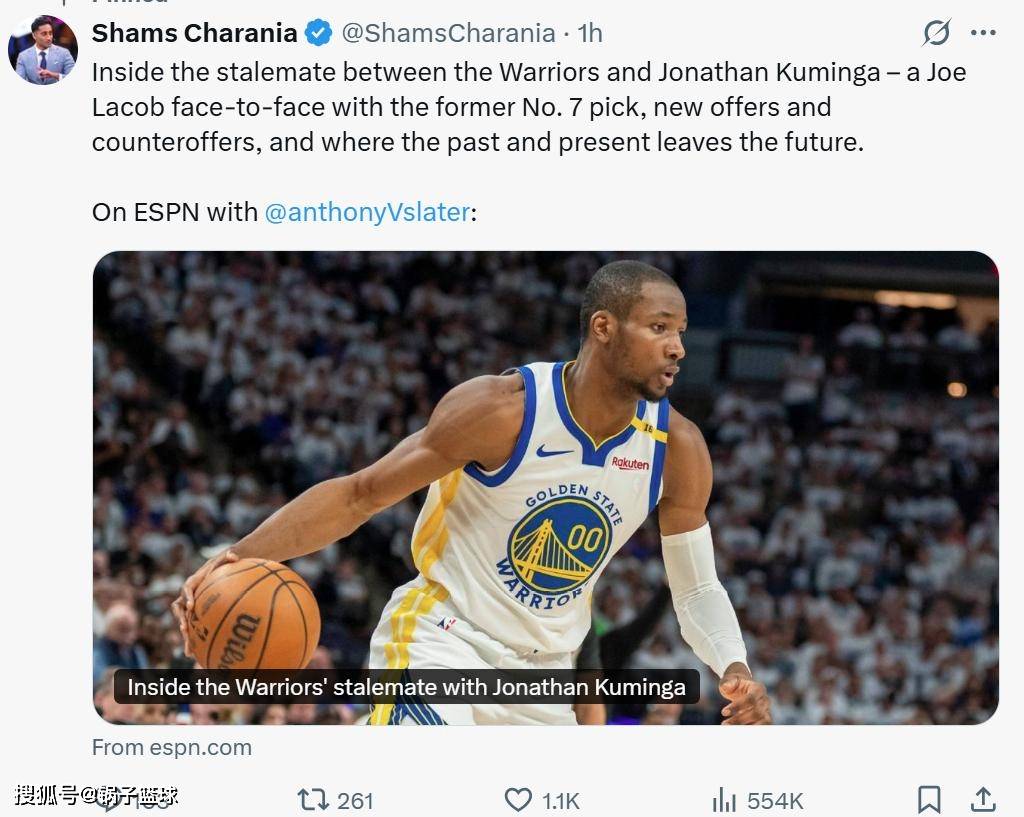The height and width of the screenshot is (817, 1024).
Task: Click the 1h post timestamp
Action: point(590,33)
